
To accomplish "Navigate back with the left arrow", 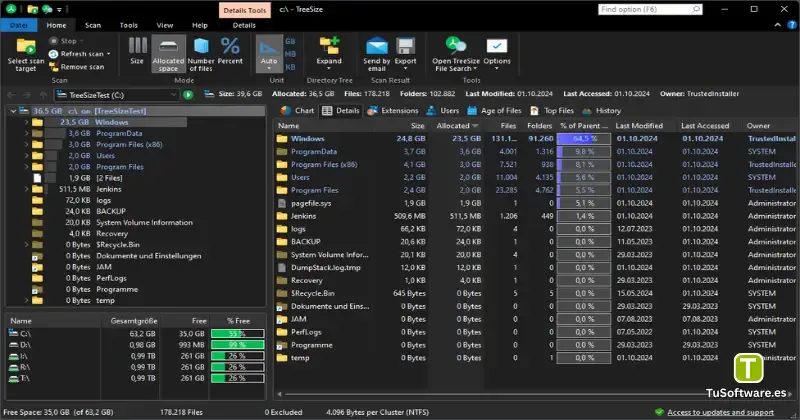I will point(12,95).
